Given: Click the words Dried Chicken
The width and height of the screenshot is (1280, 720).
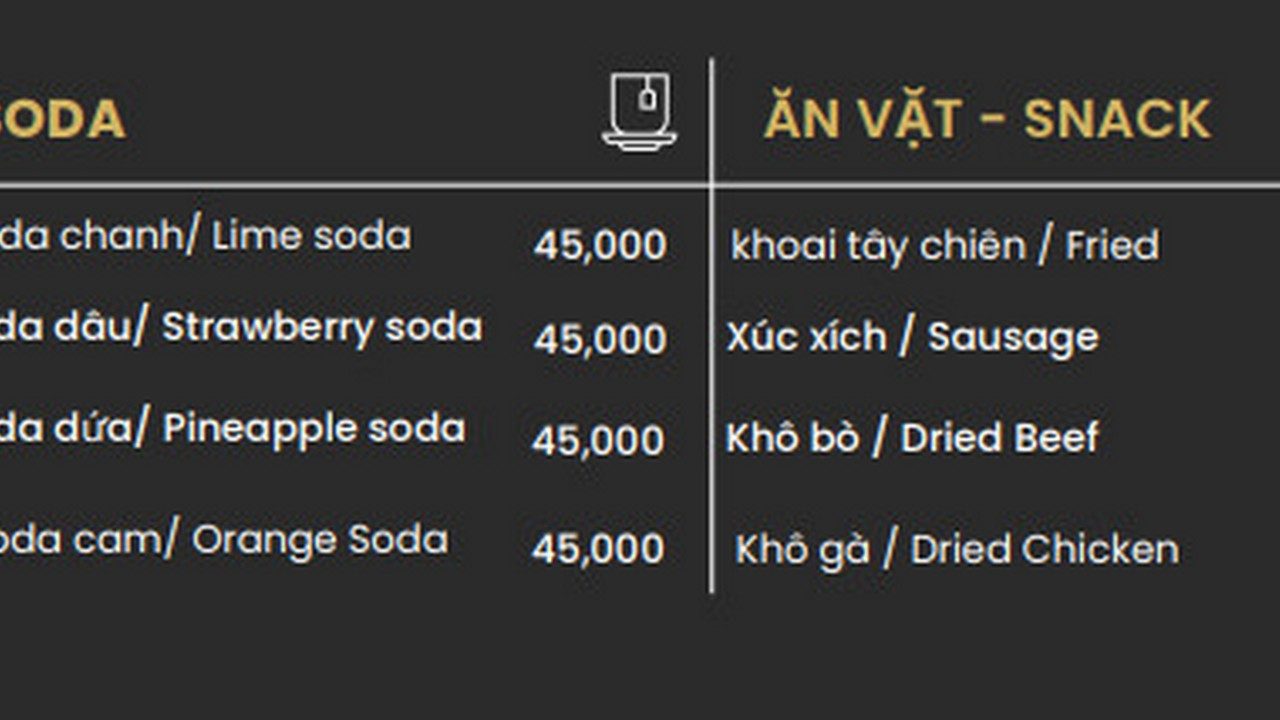Looking at the screenshot, I should [1044, 549].
